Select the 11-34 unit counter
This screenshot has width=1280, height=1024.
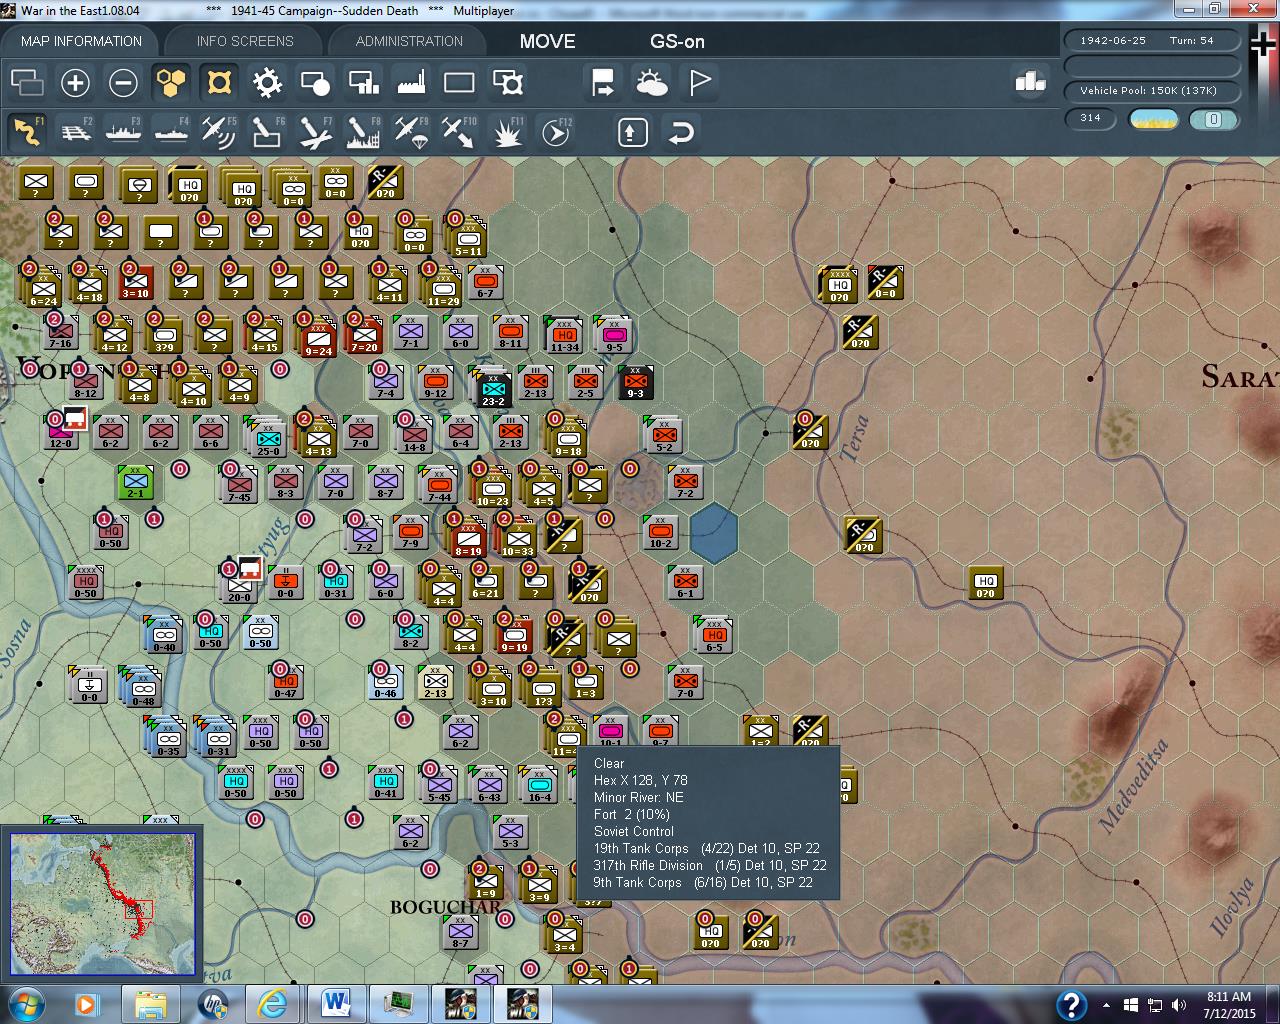[x=564, y=335]
